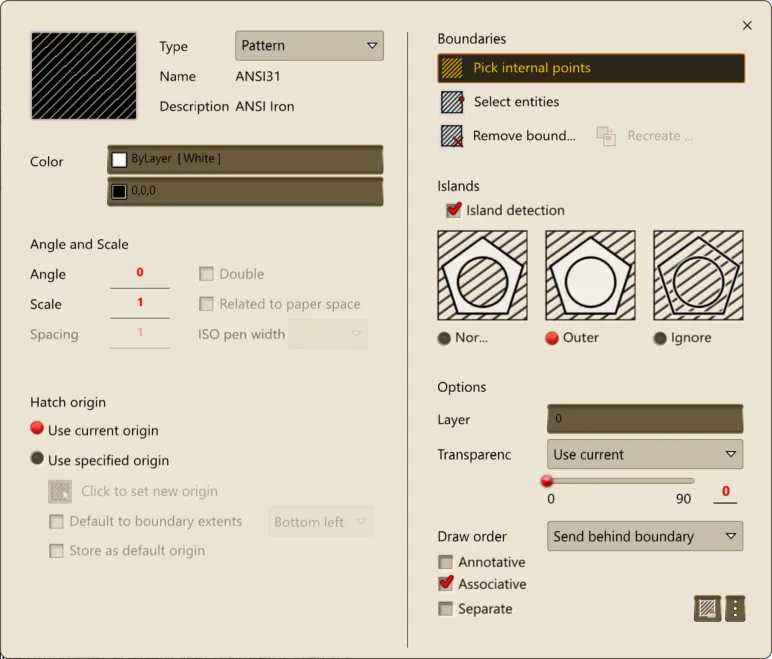The width and height of the screenshot is (772, 659).
Task: Click the Angle value input field
Action: click(x=140, y=273)
